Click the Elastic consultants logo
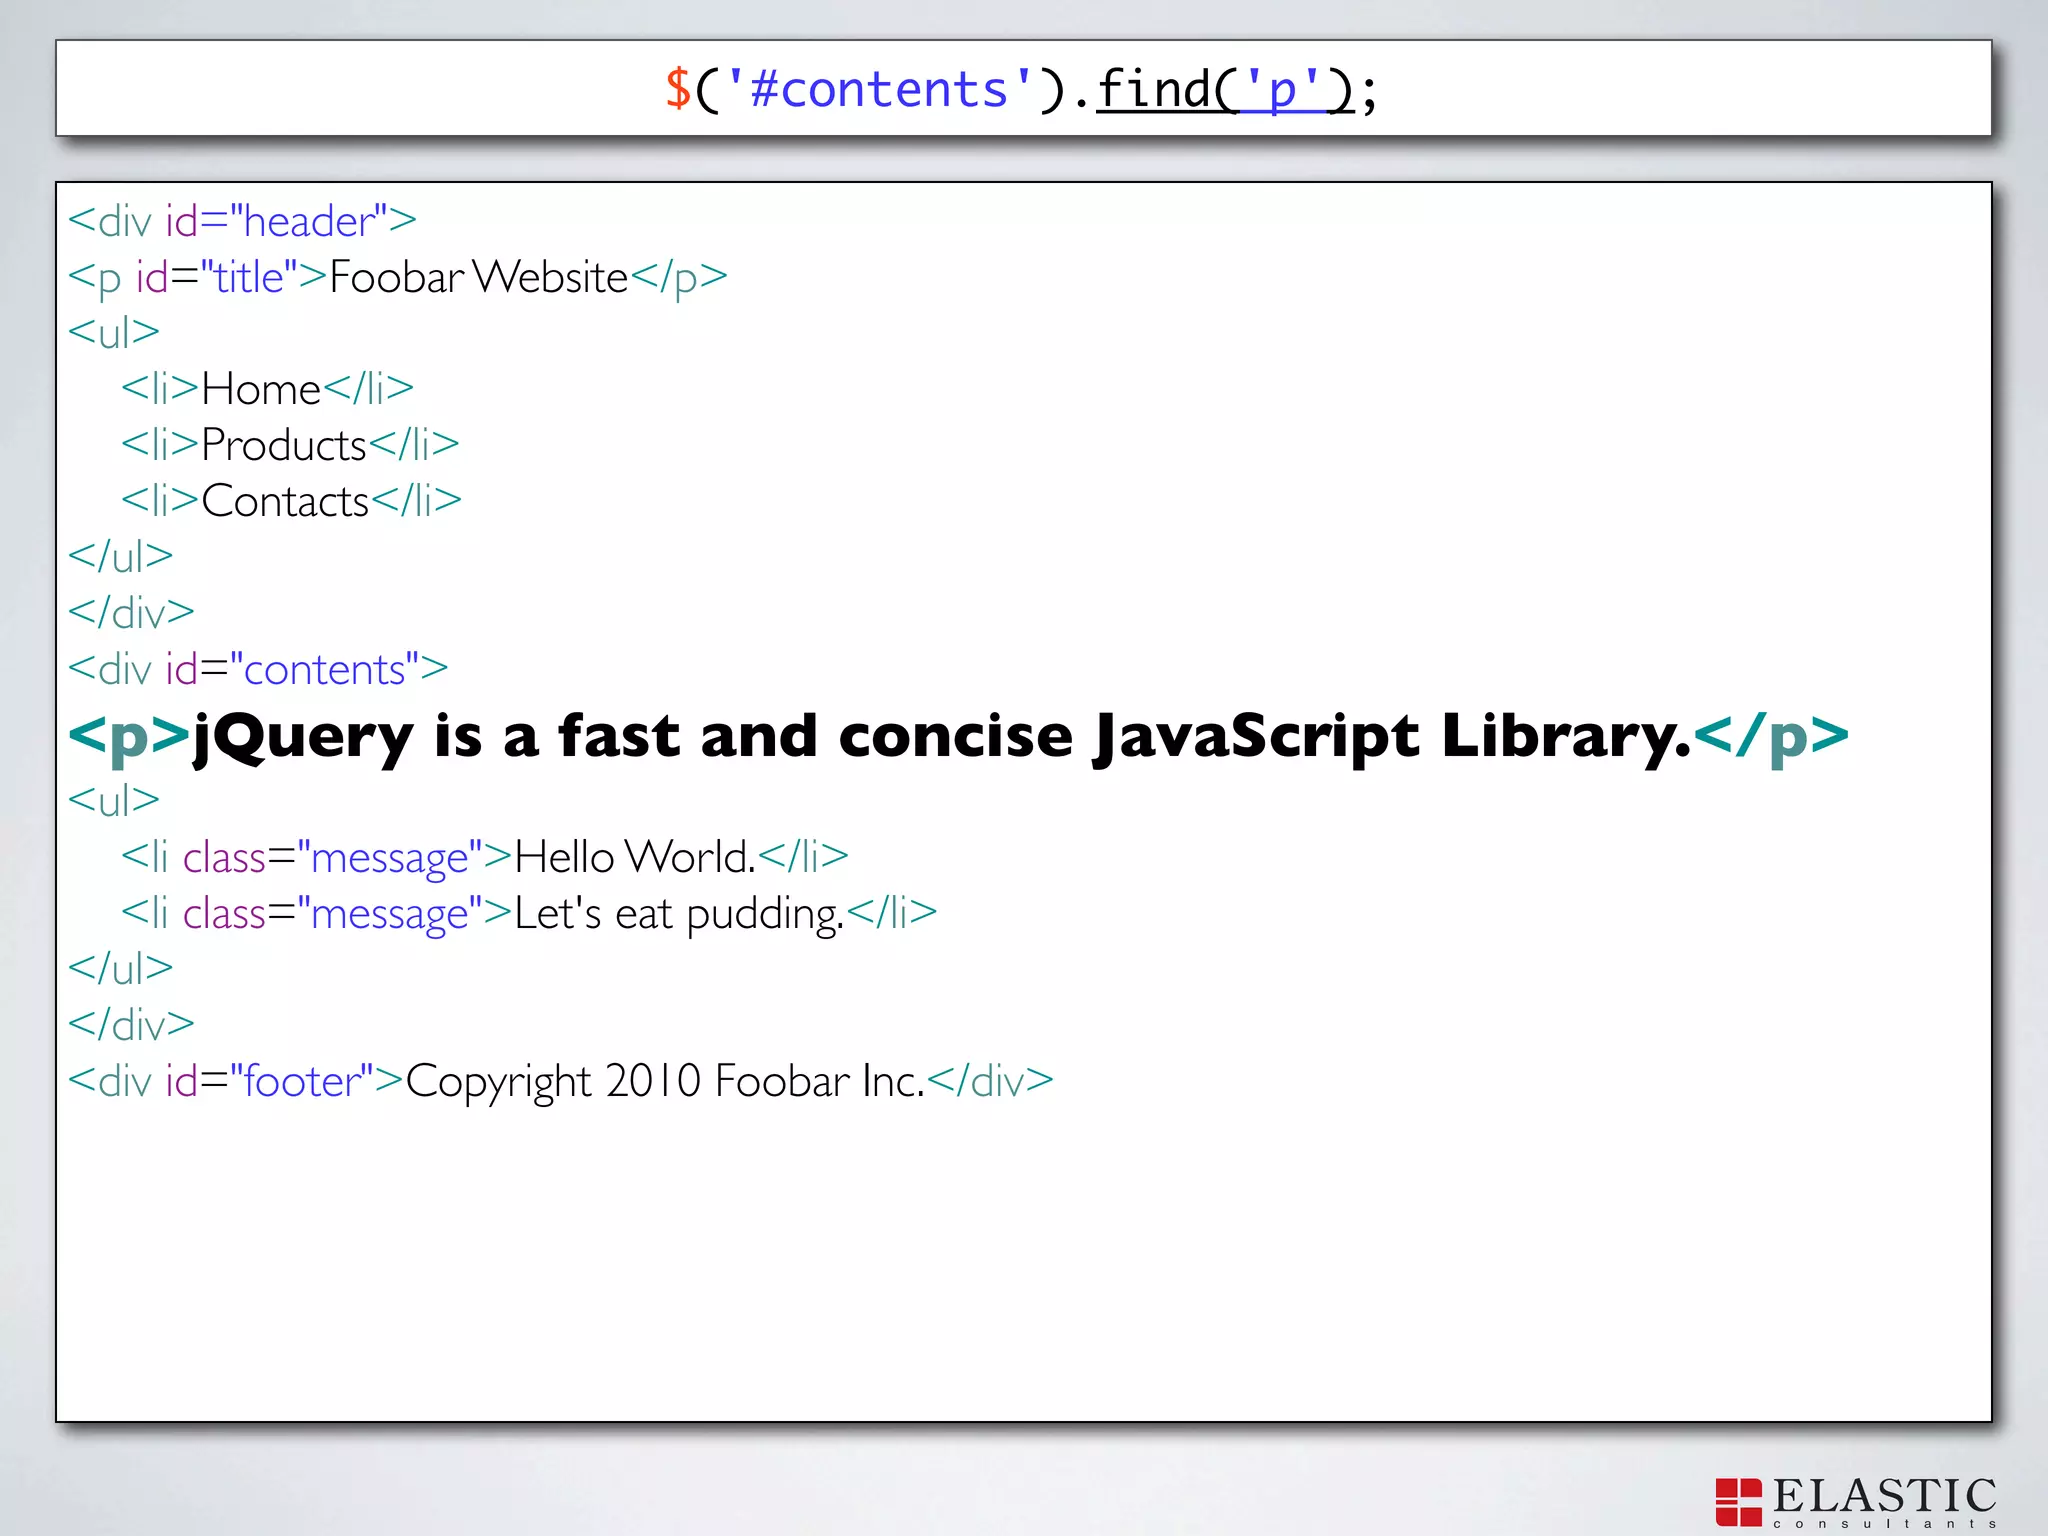This screenshot has width=2048, height=1536. coord(1856,1502)
